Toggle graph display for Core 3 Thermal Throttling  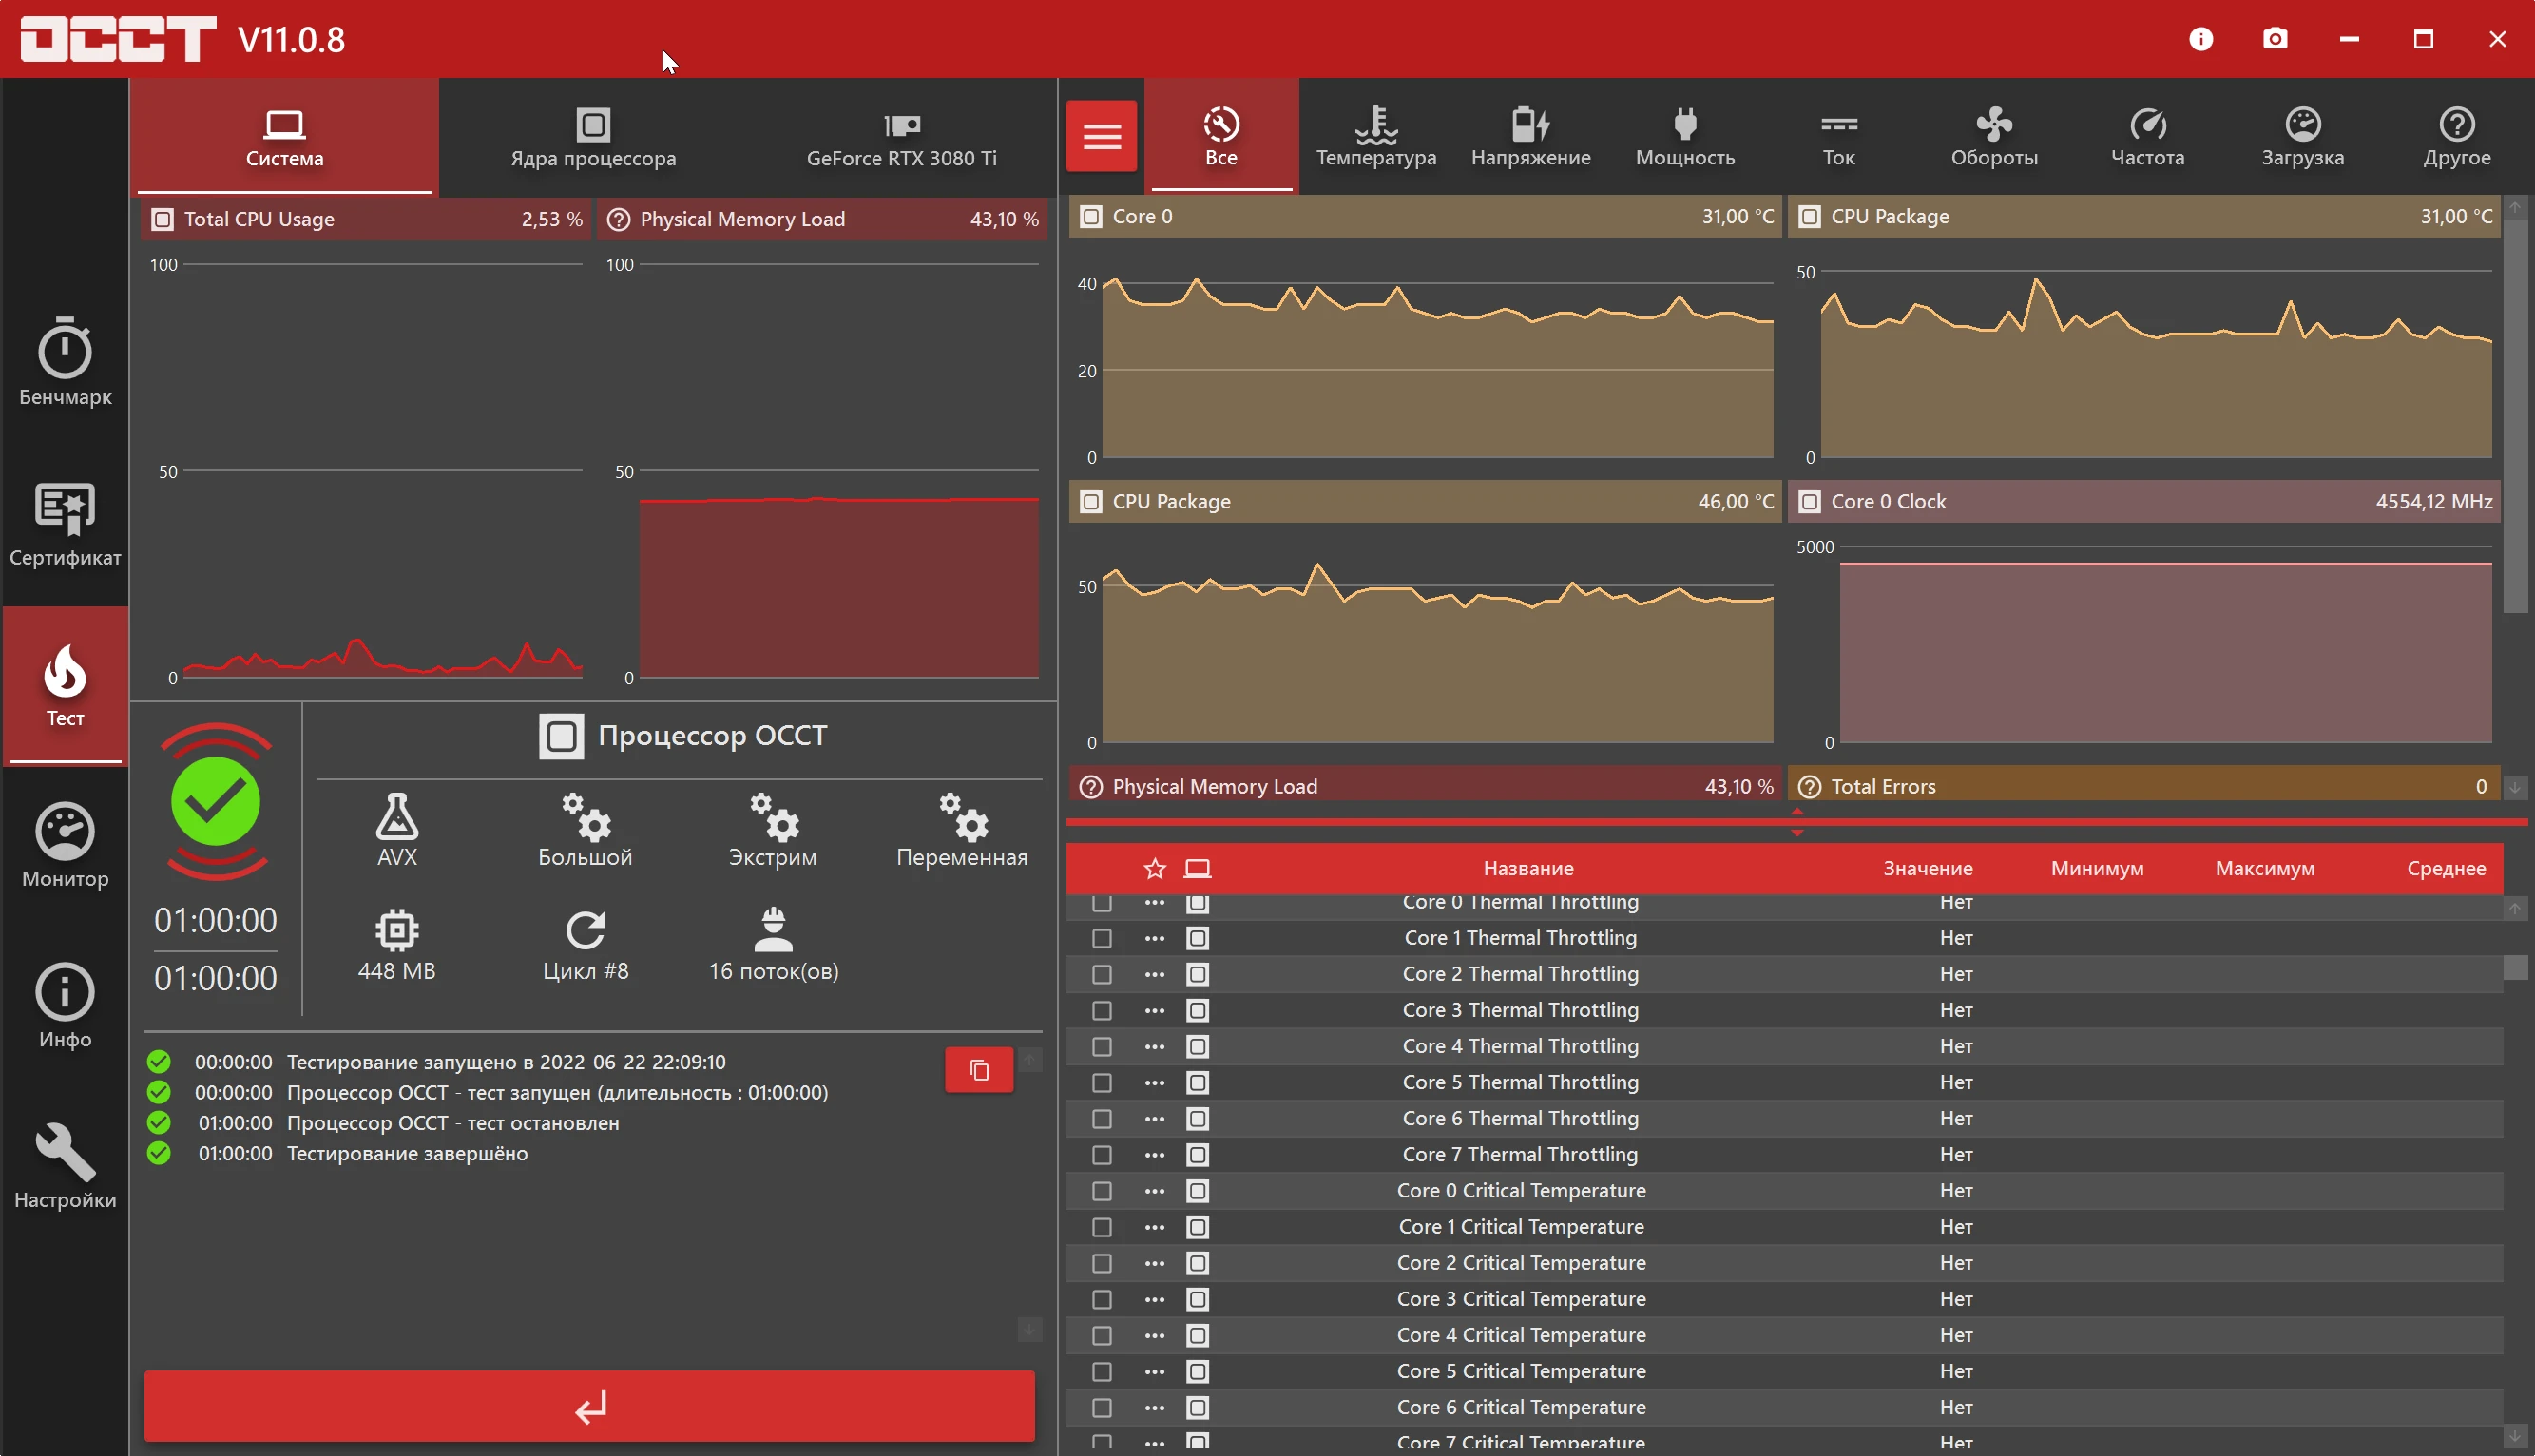coord(1197,1010)
